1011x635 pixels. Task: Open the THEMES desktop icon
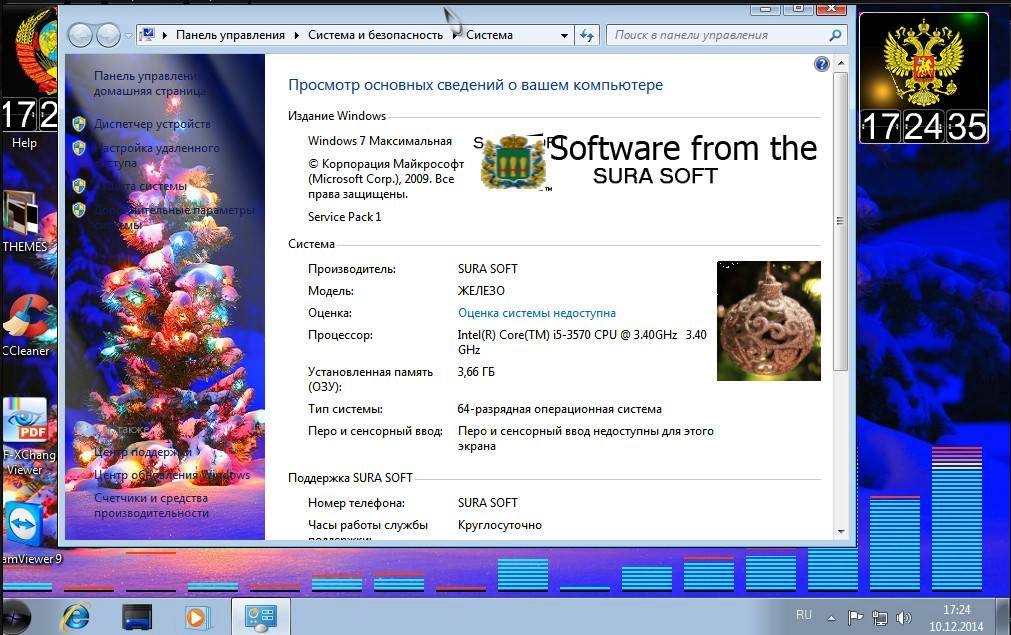click(x=26, y=221)
